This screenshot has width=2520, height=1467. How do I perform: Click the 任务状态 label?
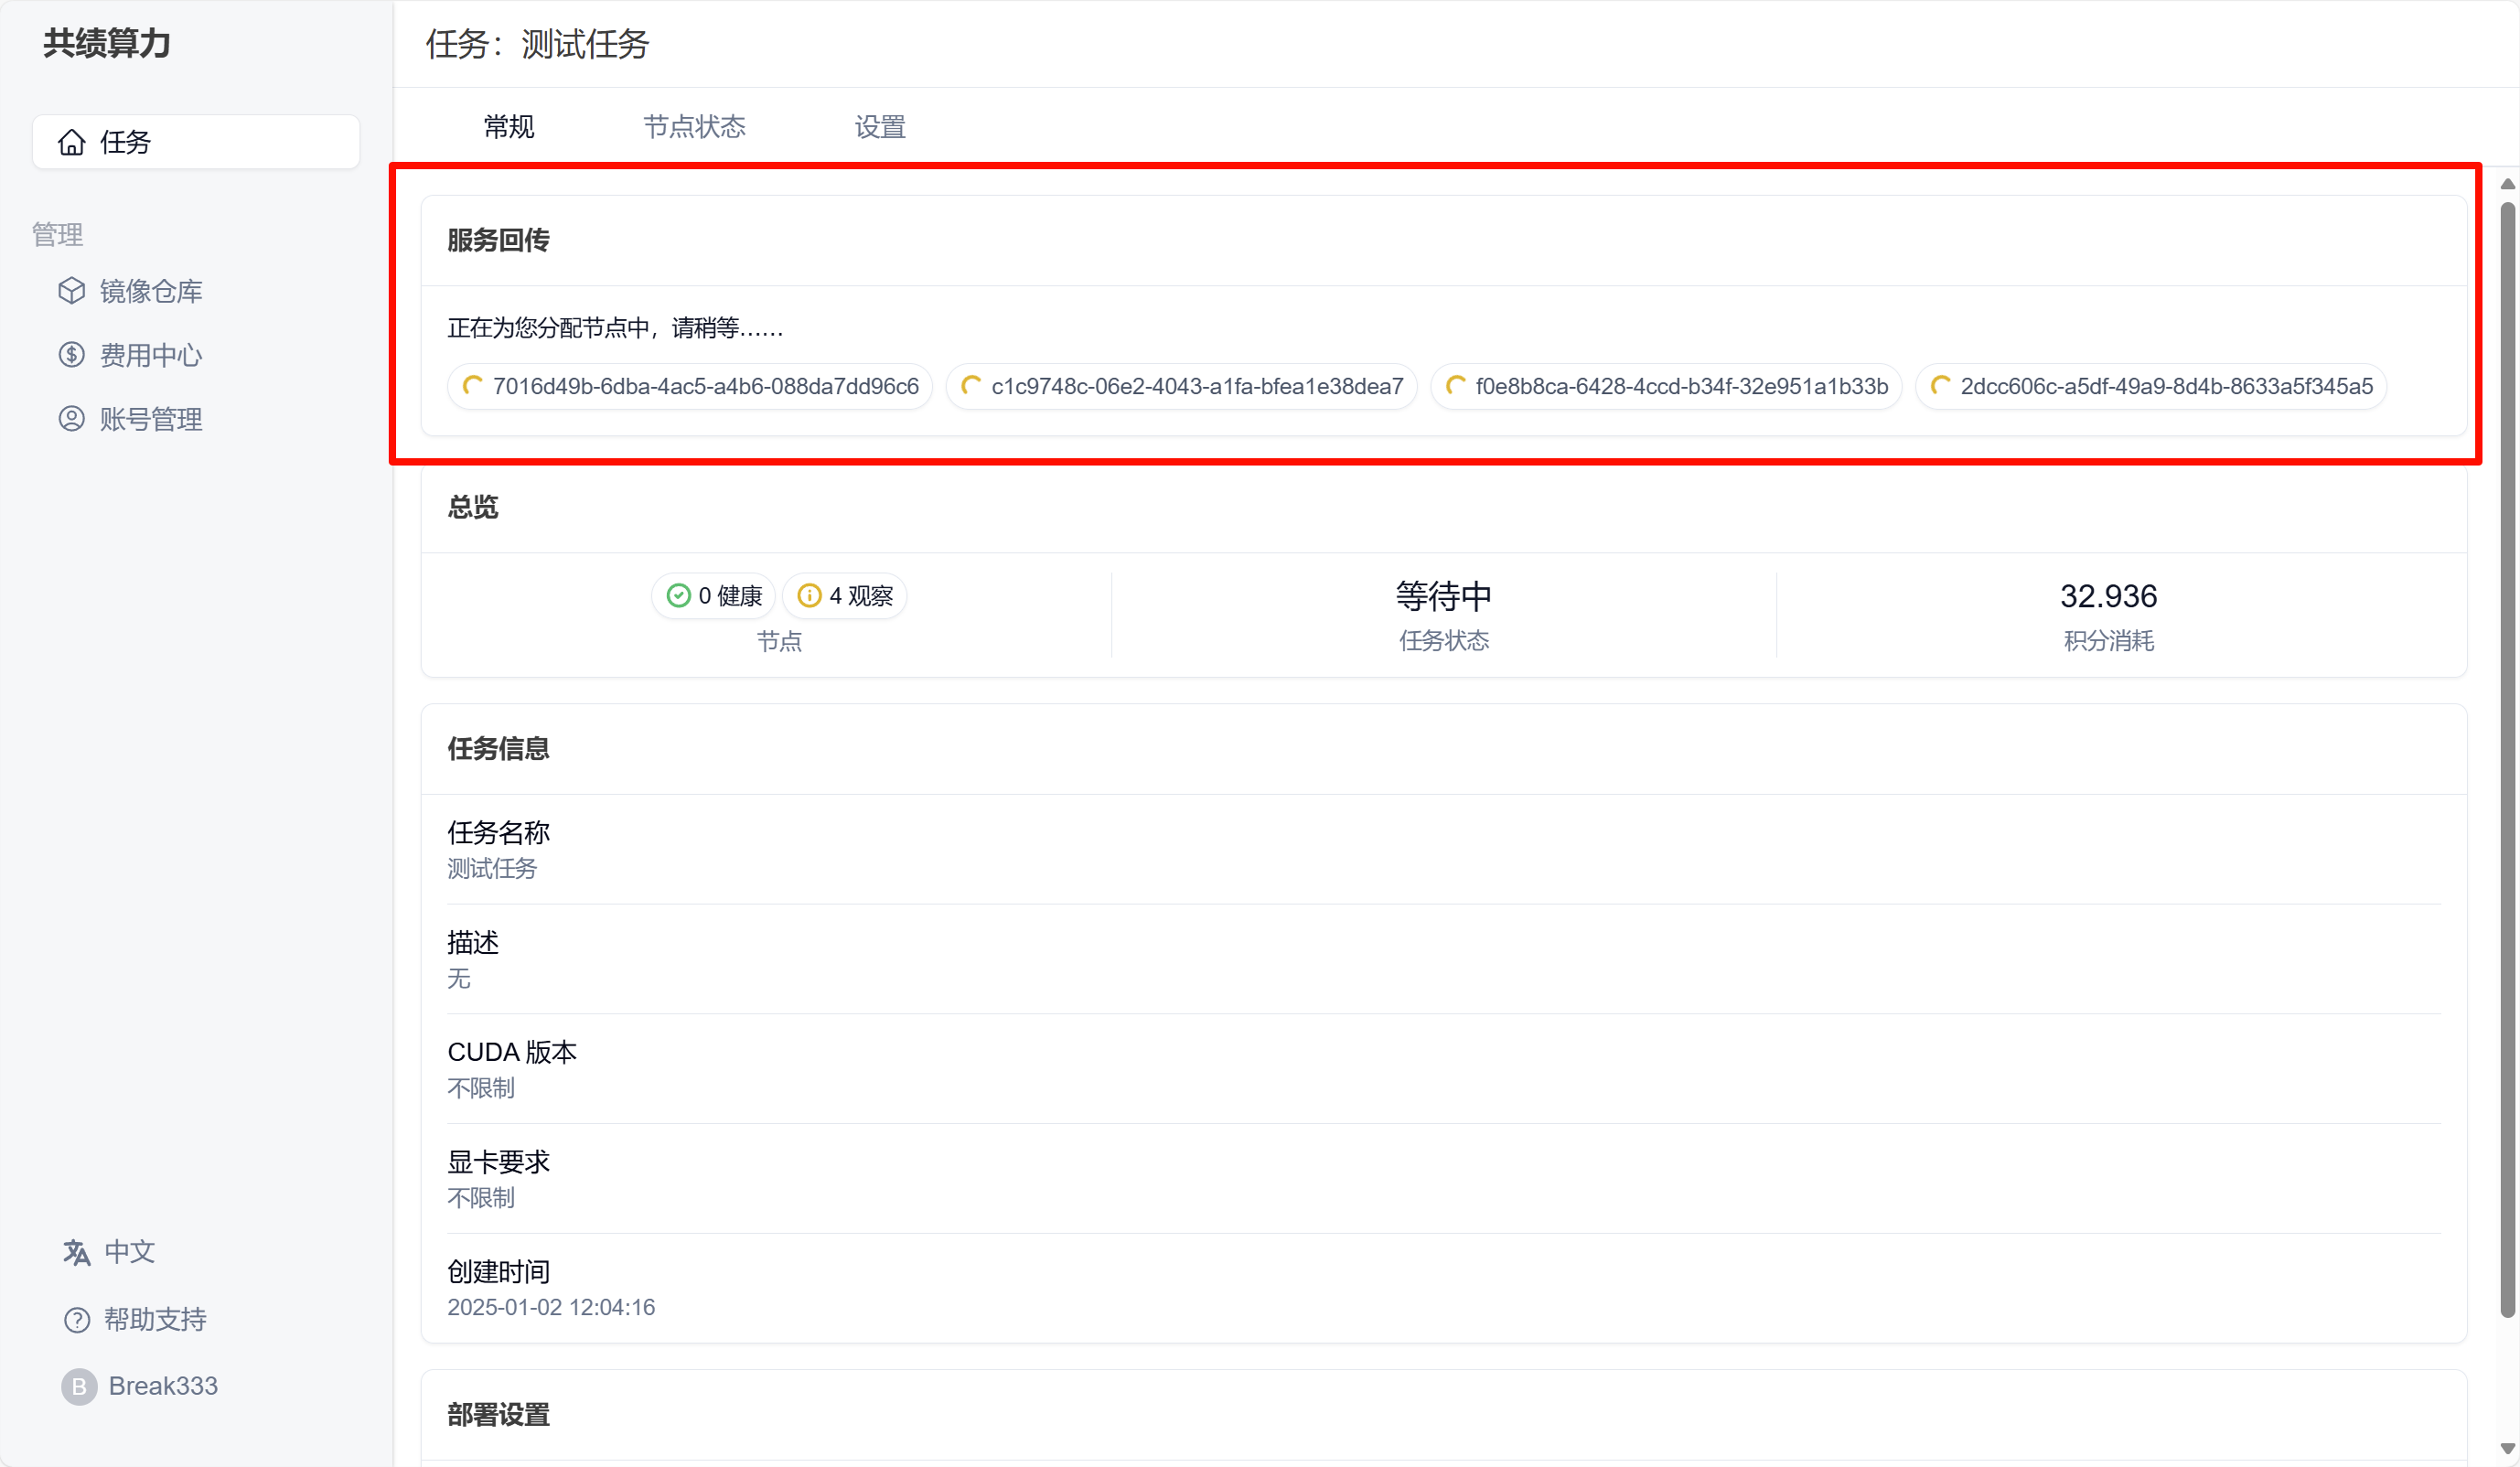(x=1443, y=641)
